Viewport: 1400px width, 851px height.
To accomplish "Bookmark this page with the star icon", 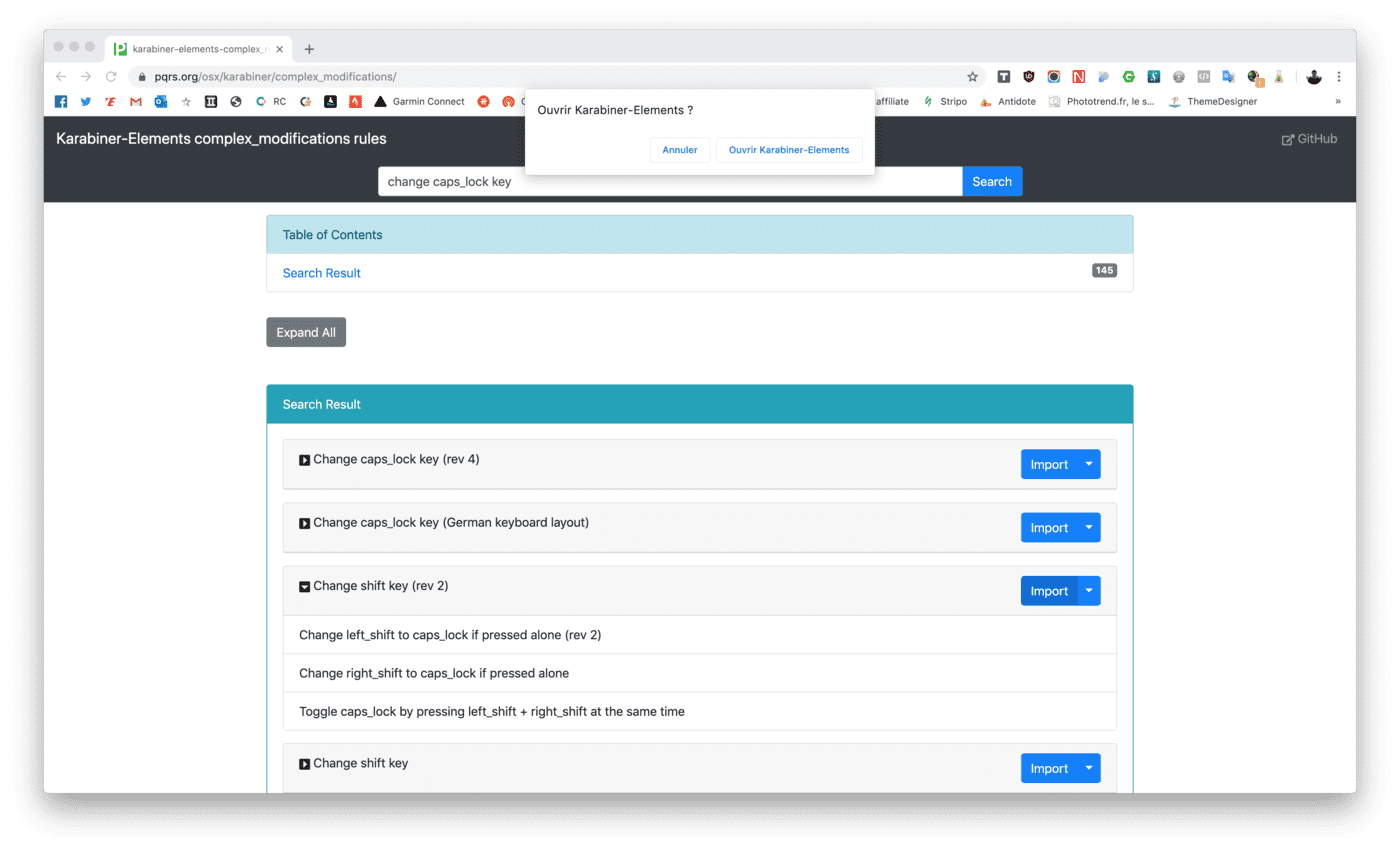I will [972, 76].
